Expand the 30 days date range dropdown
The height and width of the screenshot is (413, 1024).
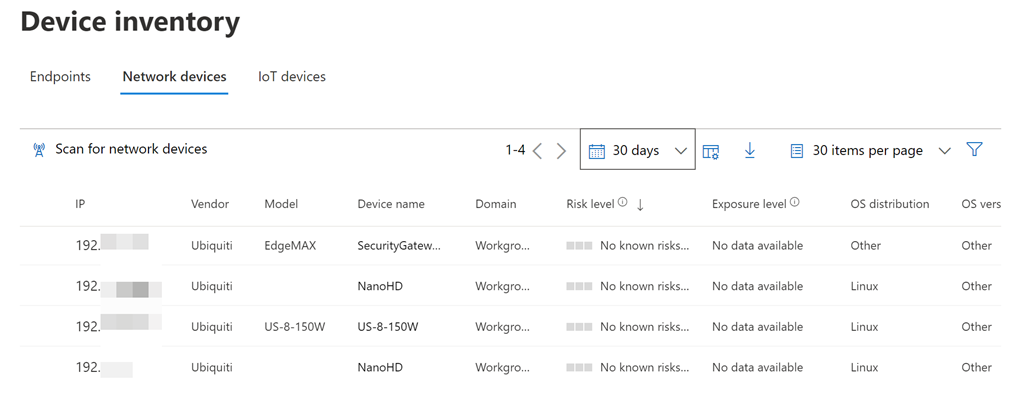638,150
